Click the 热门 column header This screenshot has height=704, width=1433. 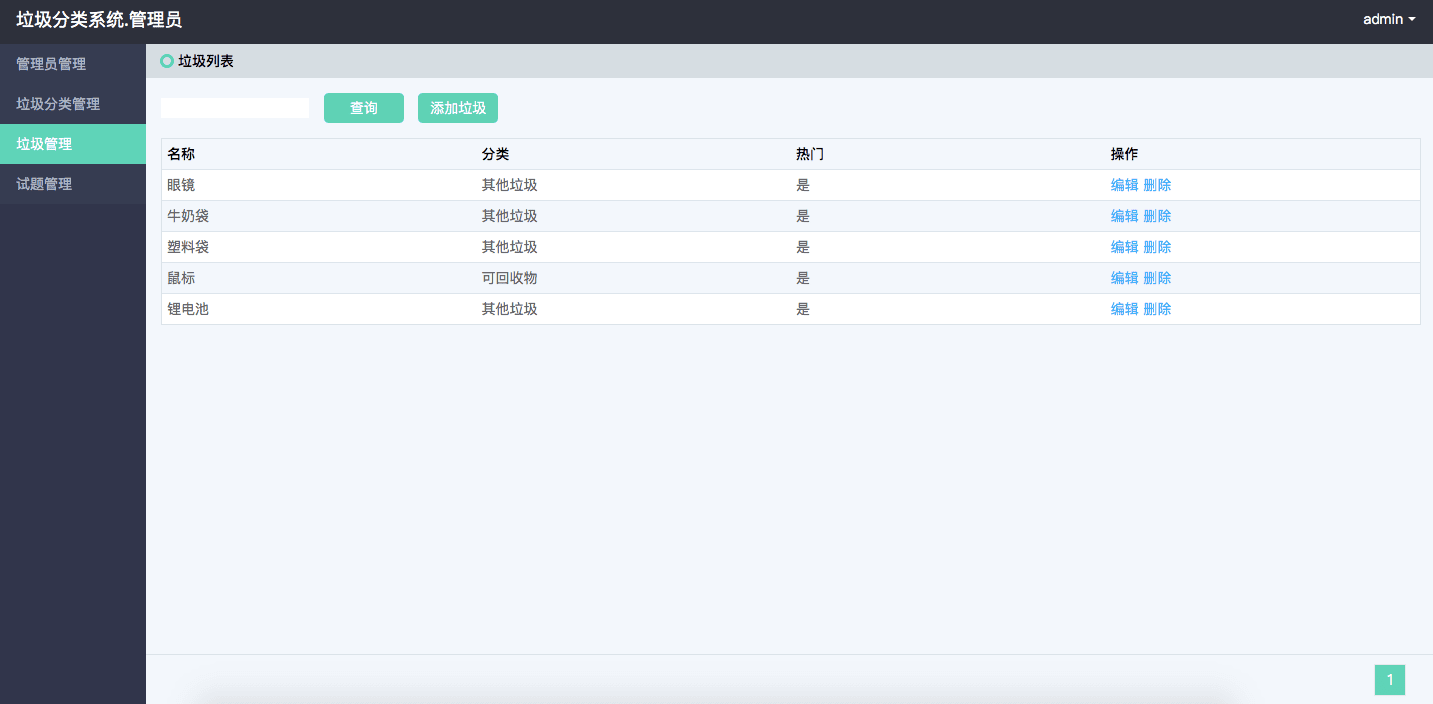coord(810,154)
